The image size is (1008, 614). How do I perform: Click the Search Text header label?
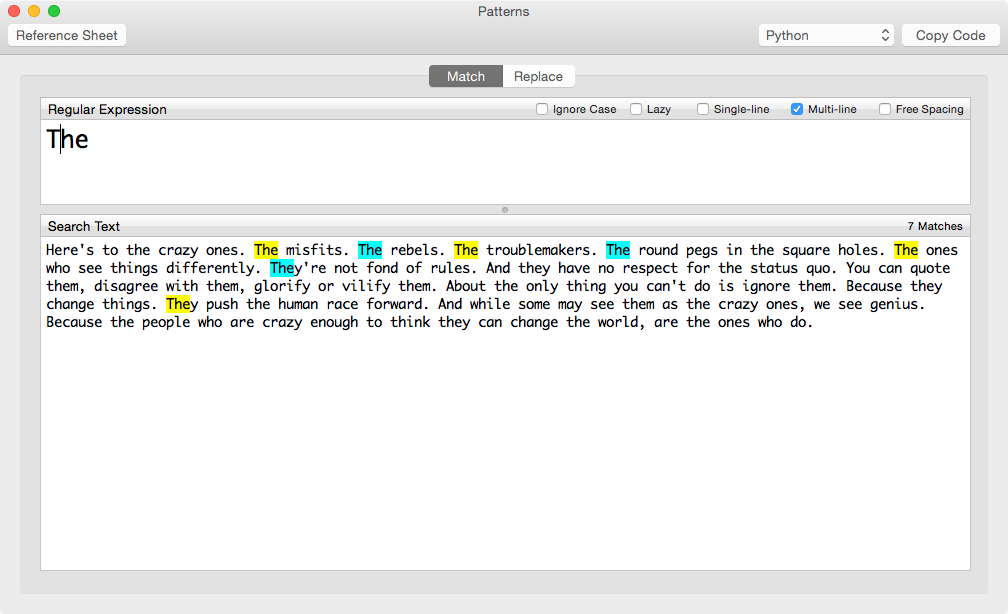[84, 226]
